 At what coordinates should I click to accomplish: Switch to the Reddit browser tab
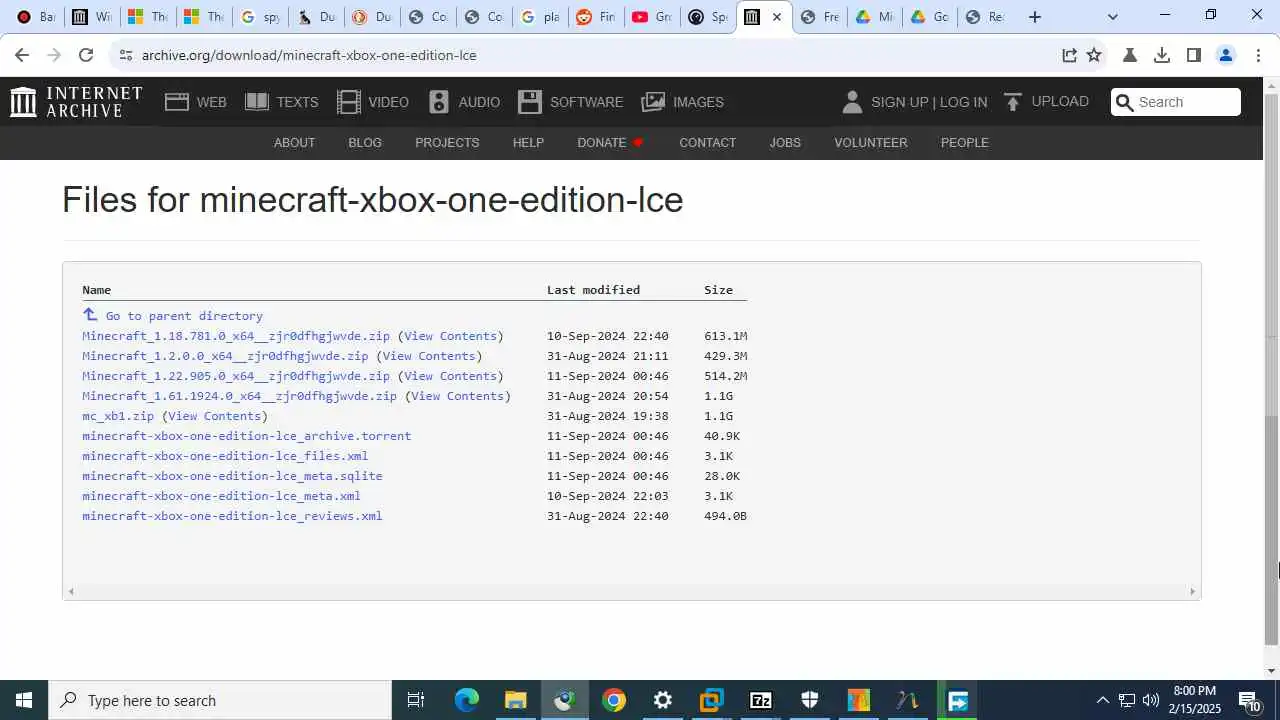[596, 17]
